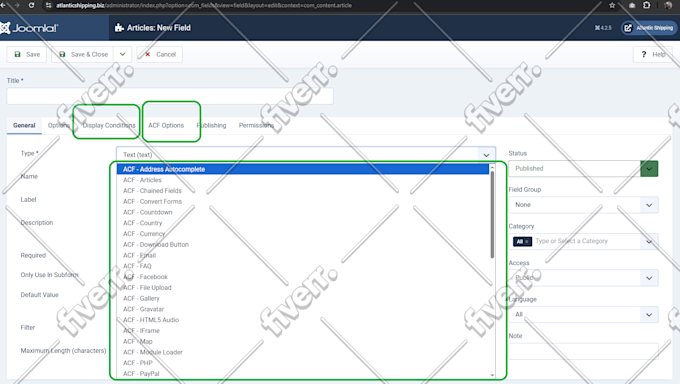Select ACF - Download Button option
This screenshot has height=384, width=680.
point(303,244)
